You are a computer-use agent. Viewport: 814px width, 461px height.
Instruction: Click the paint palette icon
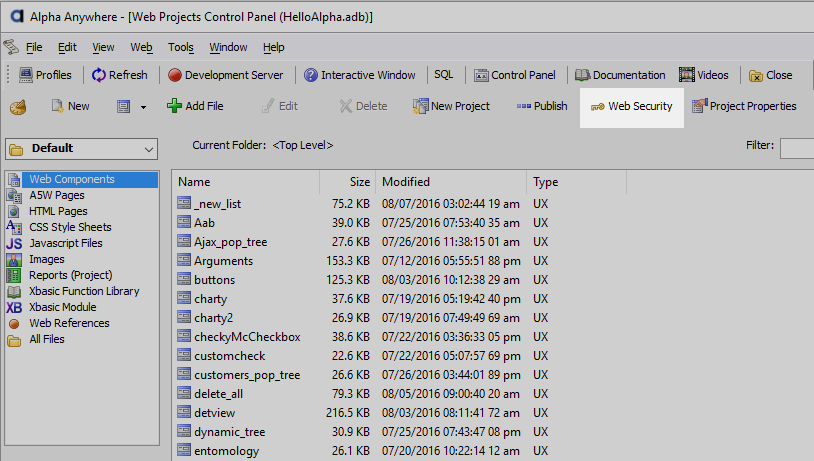18,107
